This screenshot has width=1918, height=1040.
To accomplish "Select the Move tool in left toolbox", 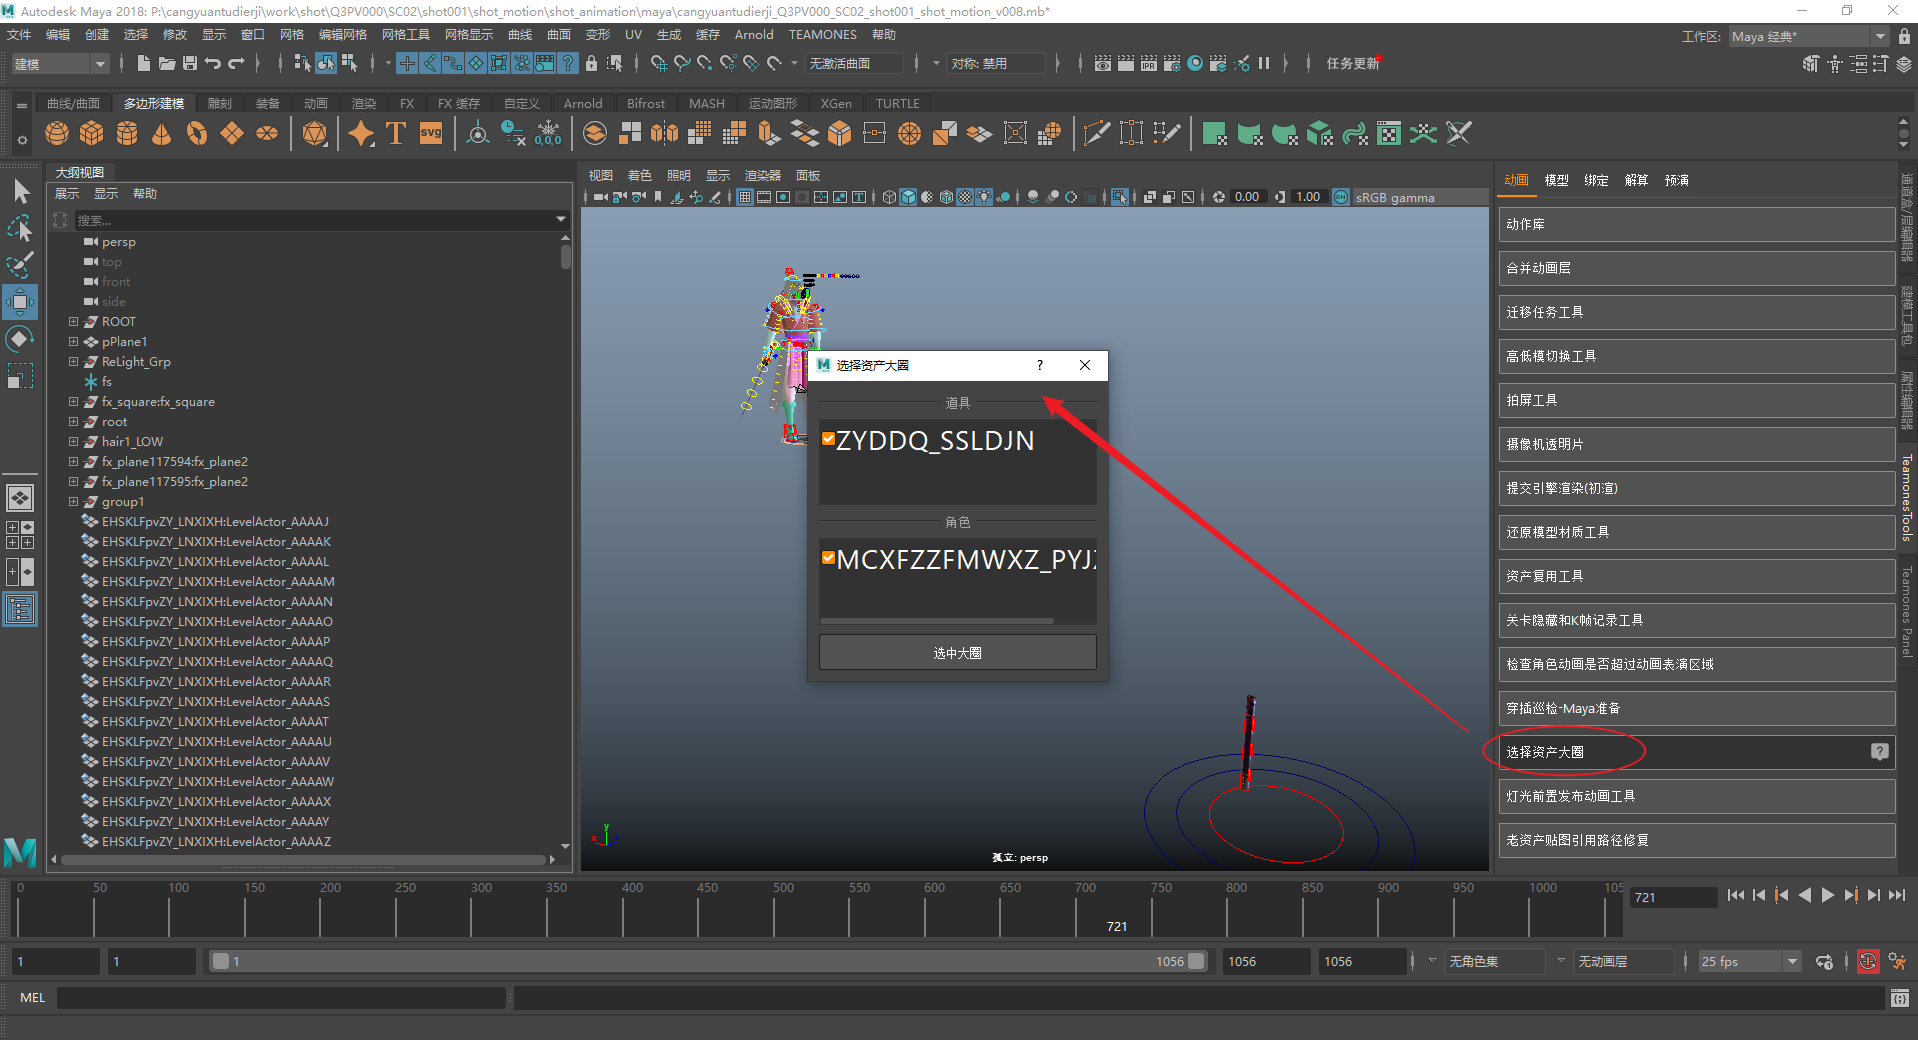I will point(20,301).
